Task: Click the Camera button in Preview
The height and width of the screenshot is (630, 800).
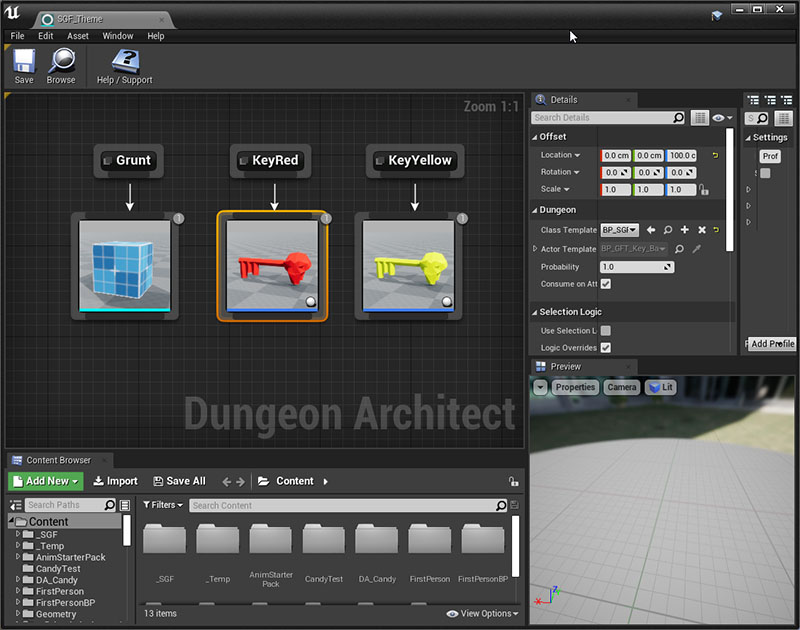Action: (622, 387)
